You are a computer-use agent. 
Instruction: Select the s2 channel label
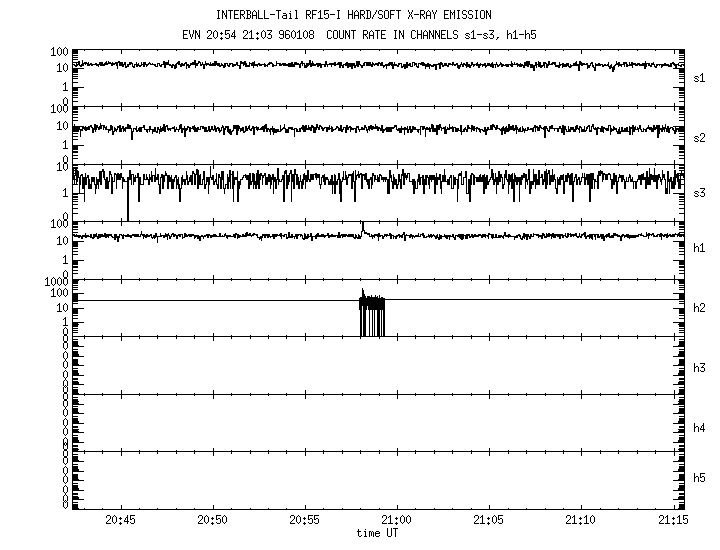700,135
